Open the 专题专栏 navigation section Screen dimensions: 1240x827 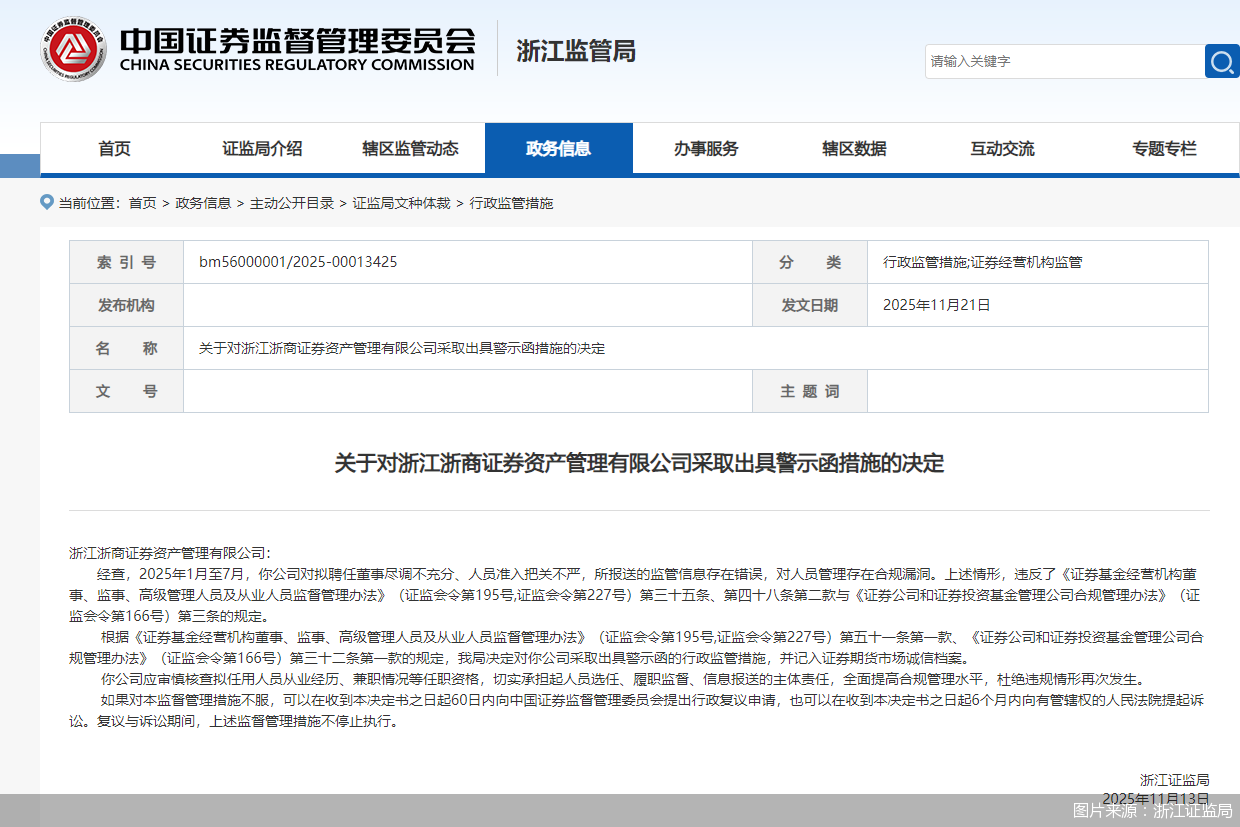1164,148
